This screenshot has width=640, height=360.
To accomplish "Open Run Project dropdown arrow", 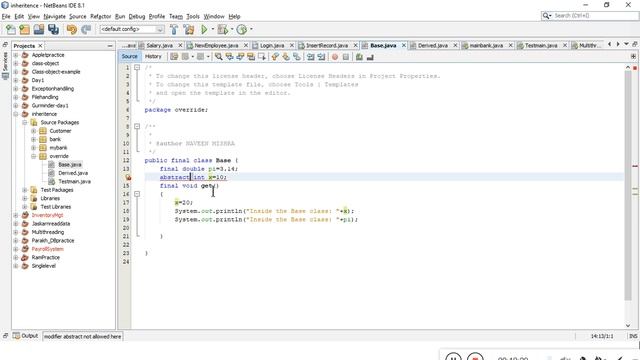I will [212, 29].
